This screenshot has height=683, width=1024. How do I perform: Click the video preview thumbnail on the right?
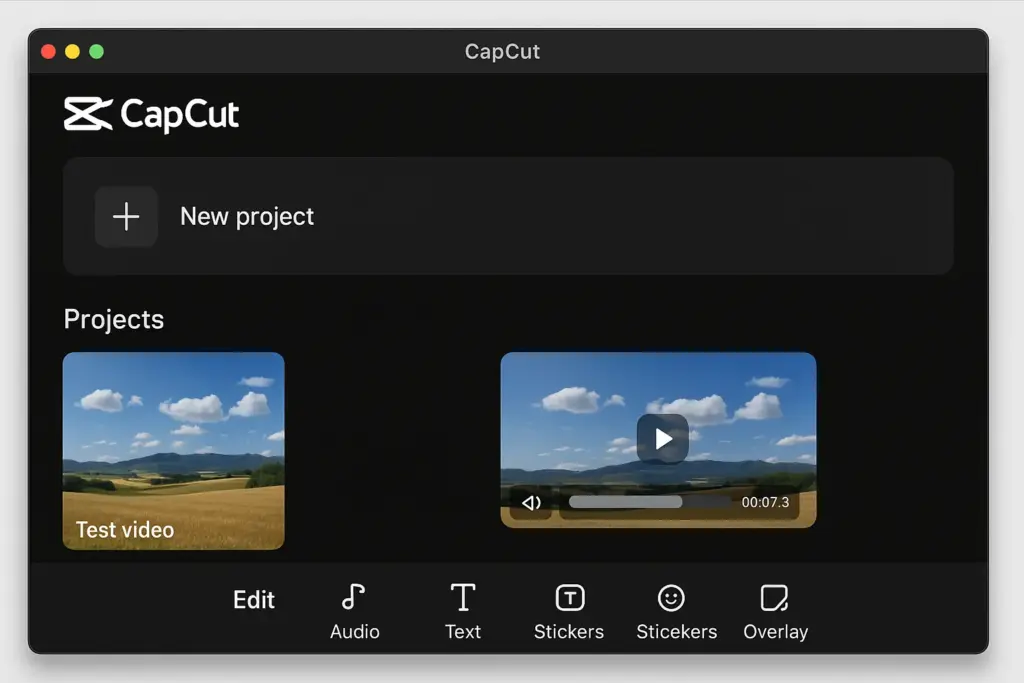pyautogui.click(x=658, y=439)
